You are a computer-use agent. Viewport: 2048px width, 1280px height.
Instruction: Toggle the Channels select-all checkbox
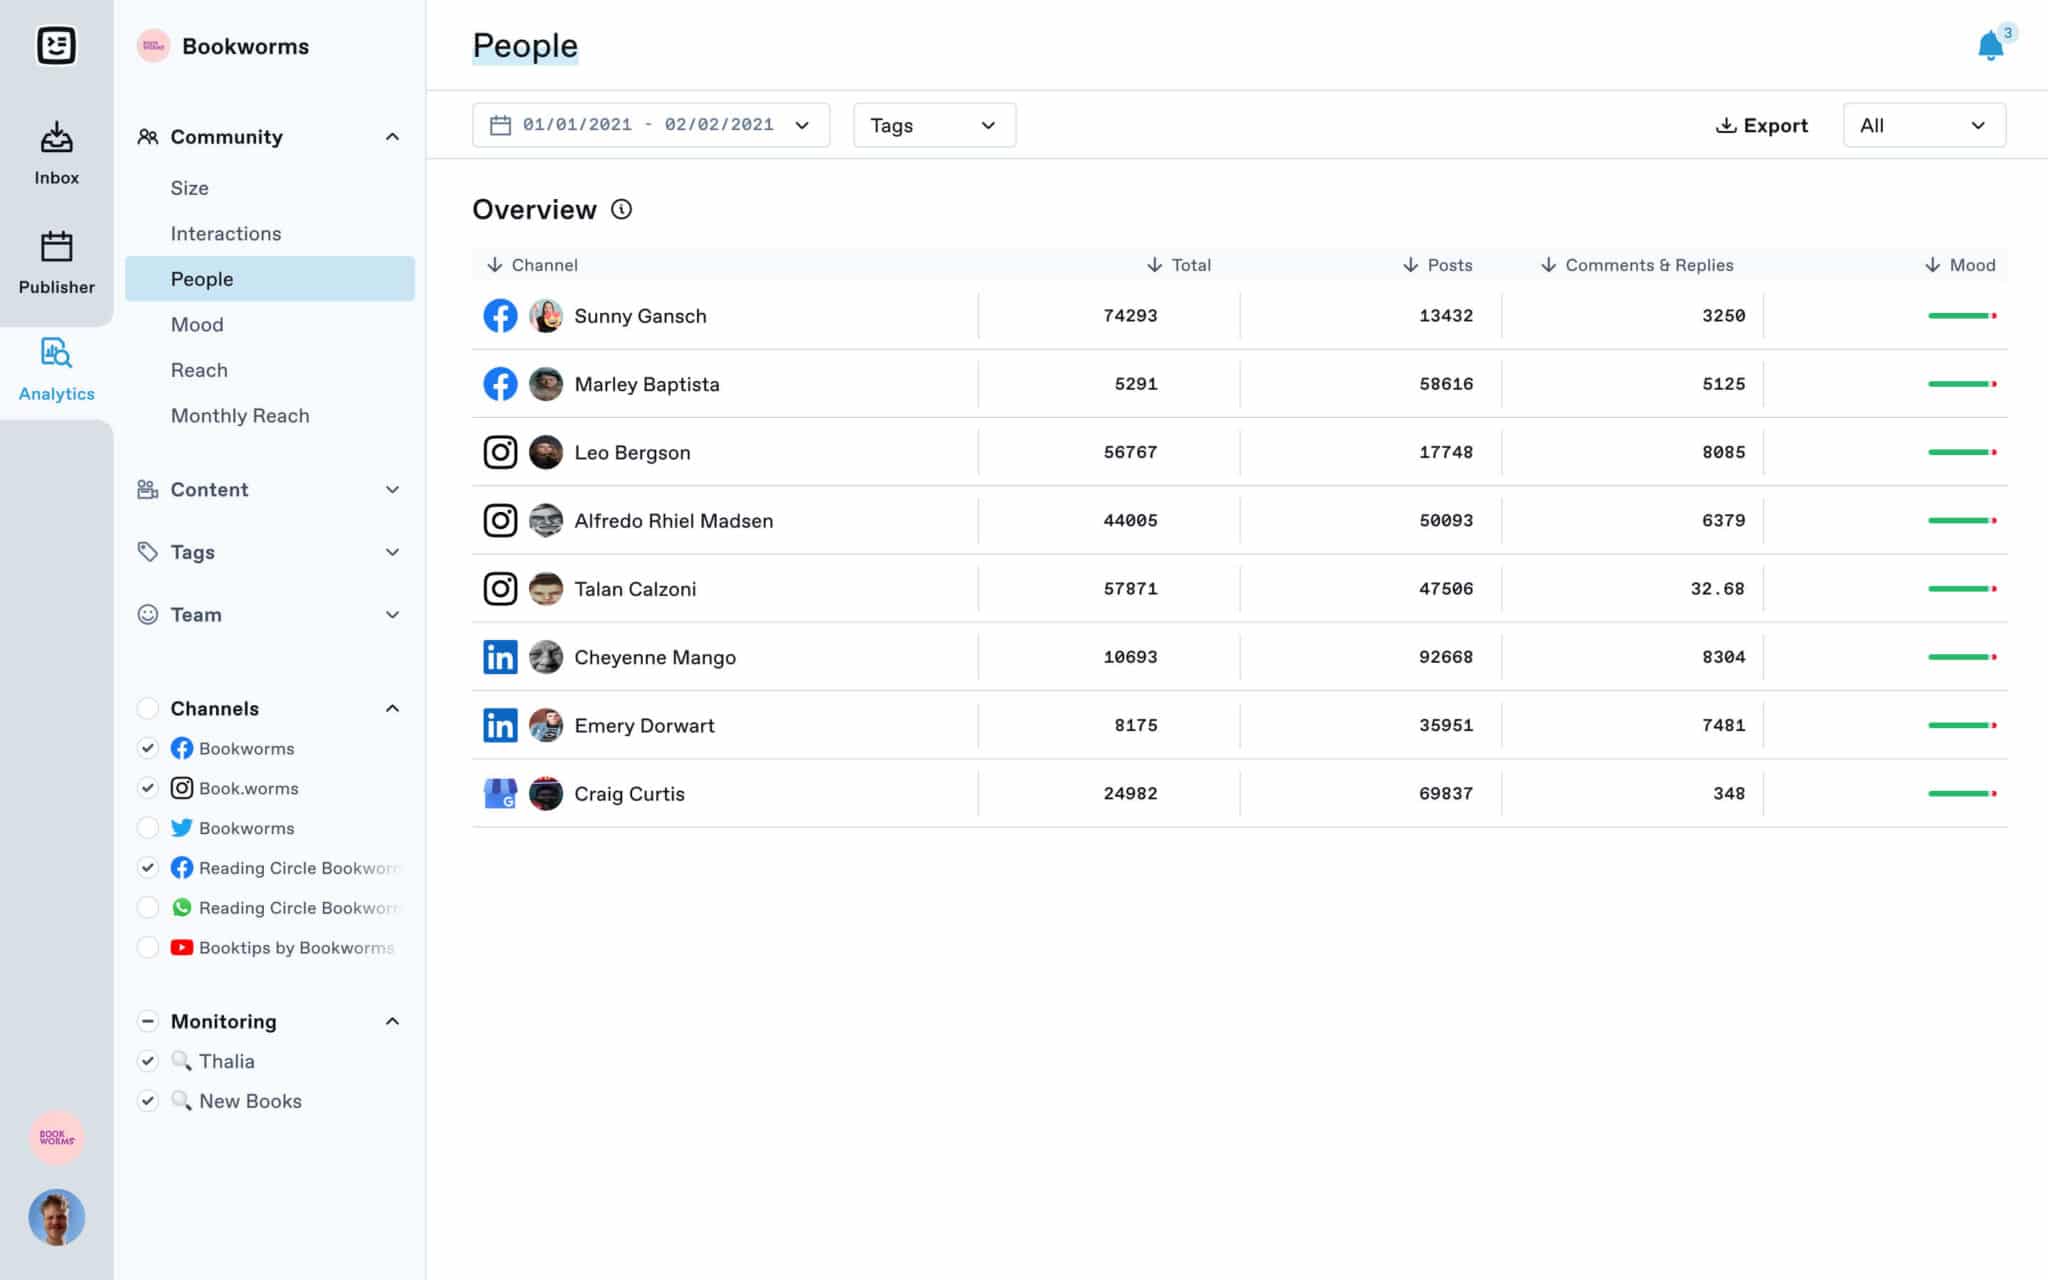[148, 708]
